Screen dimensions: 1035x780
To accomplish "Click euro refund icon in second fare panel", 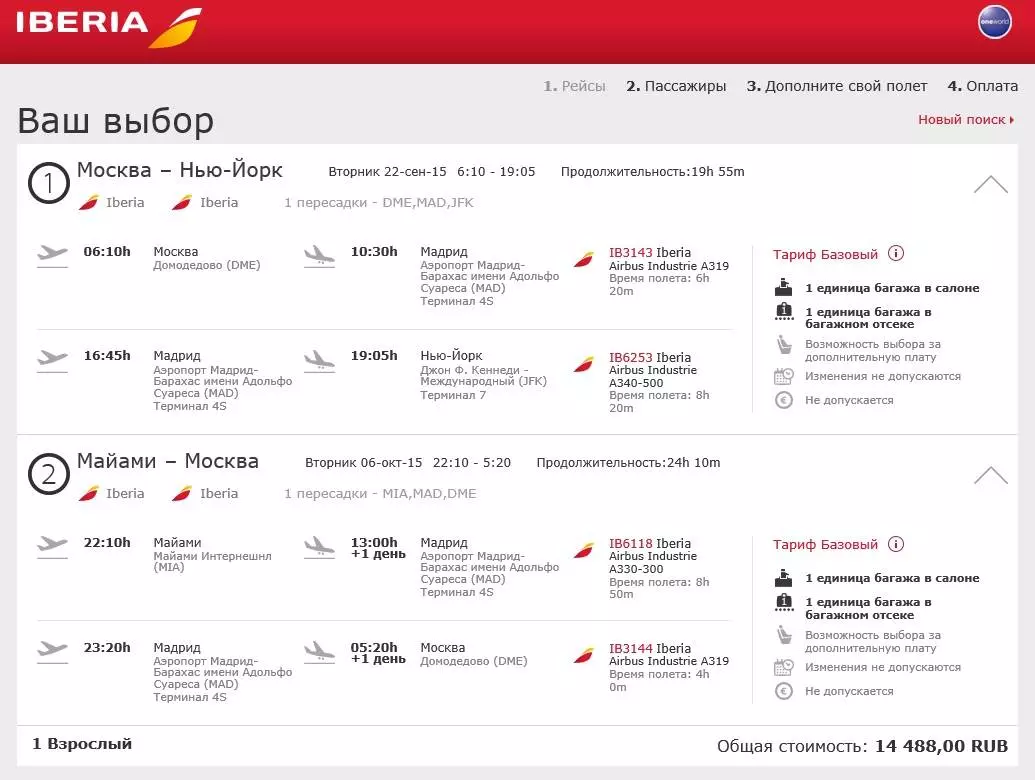I will 784,691.
